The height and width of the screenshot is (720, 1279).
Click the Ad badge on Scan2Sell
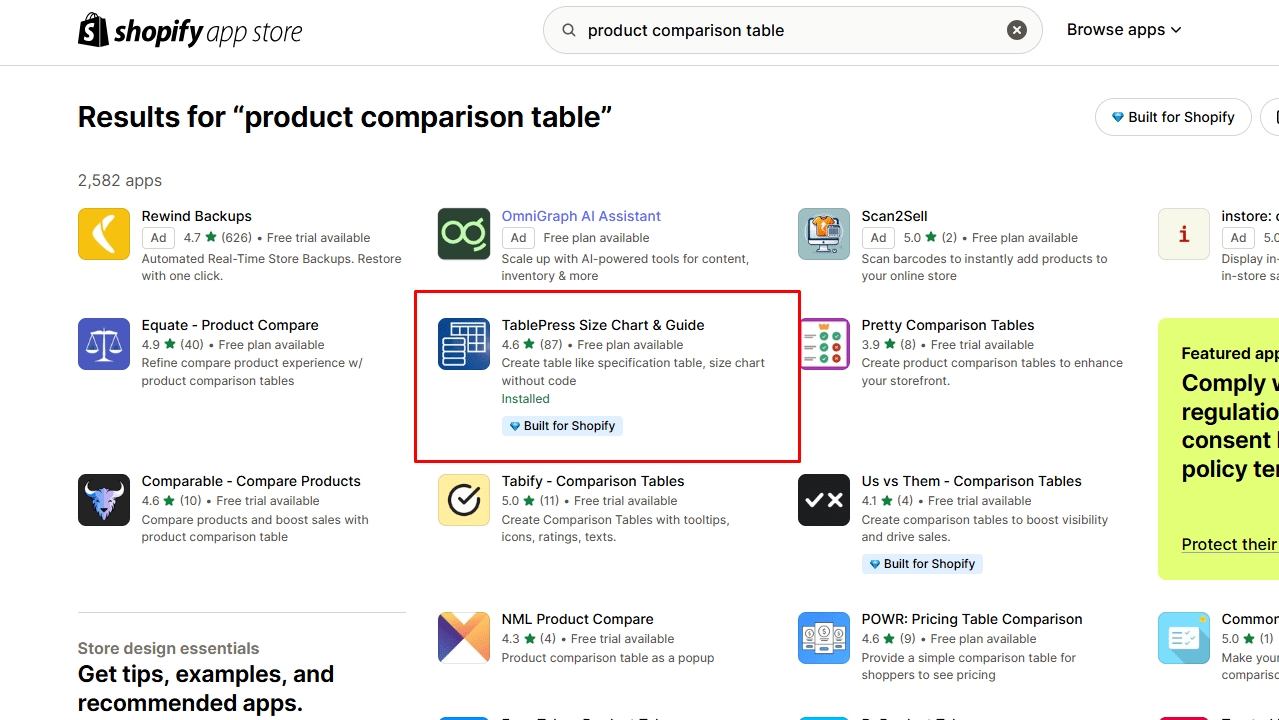click(x=878, y=238)
